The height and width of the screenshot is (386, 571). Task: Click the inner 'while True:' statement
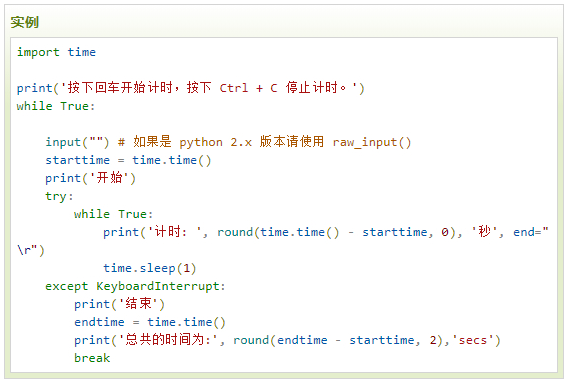pyautogui.click(x=113, y=214)
